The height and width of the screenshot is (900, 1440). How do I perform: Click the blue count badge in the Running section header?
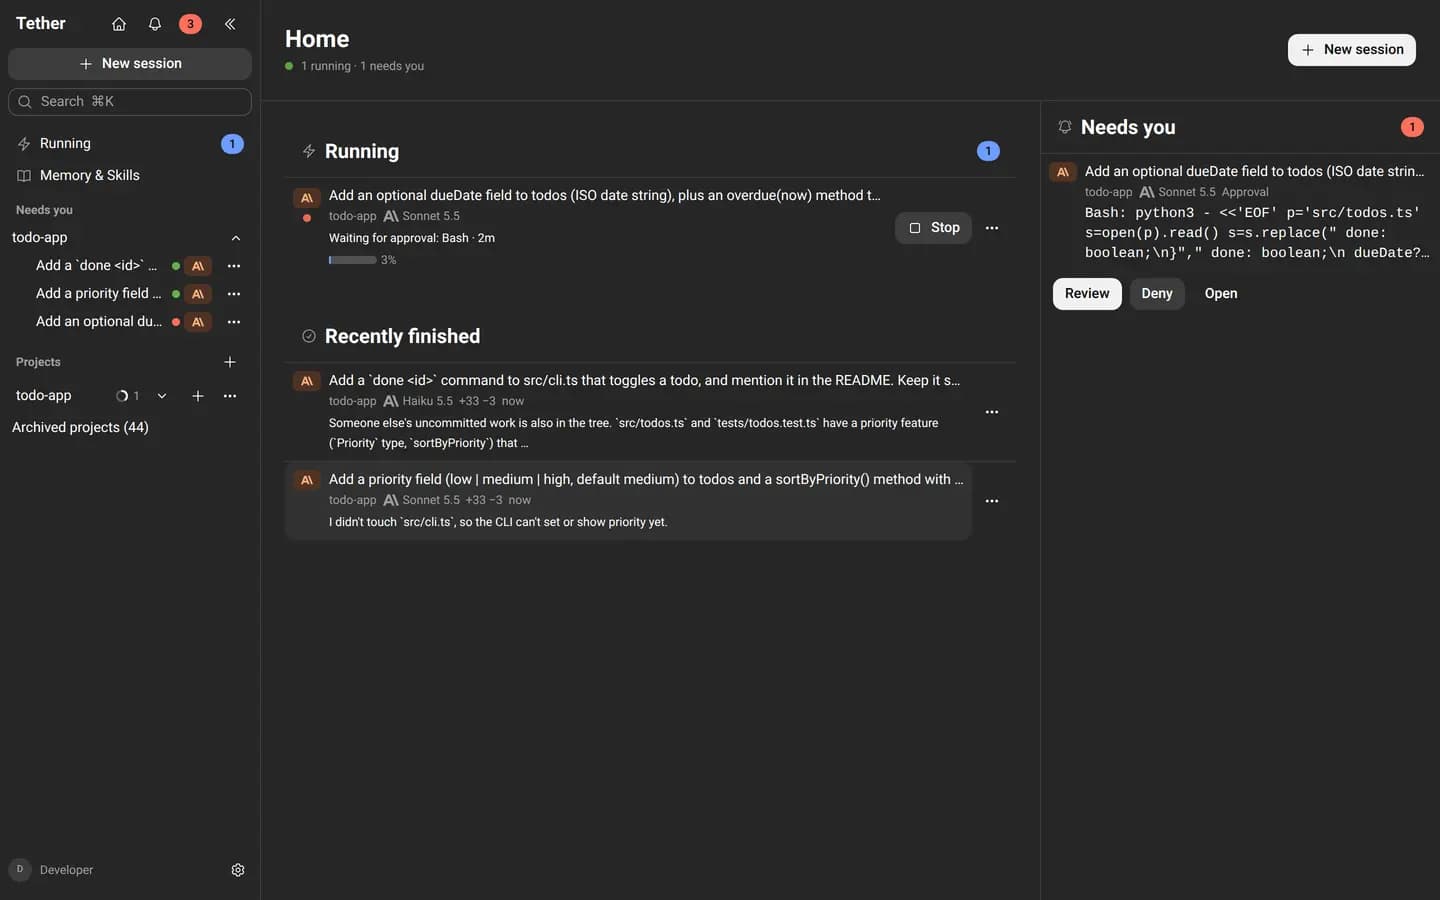(988, 151)
